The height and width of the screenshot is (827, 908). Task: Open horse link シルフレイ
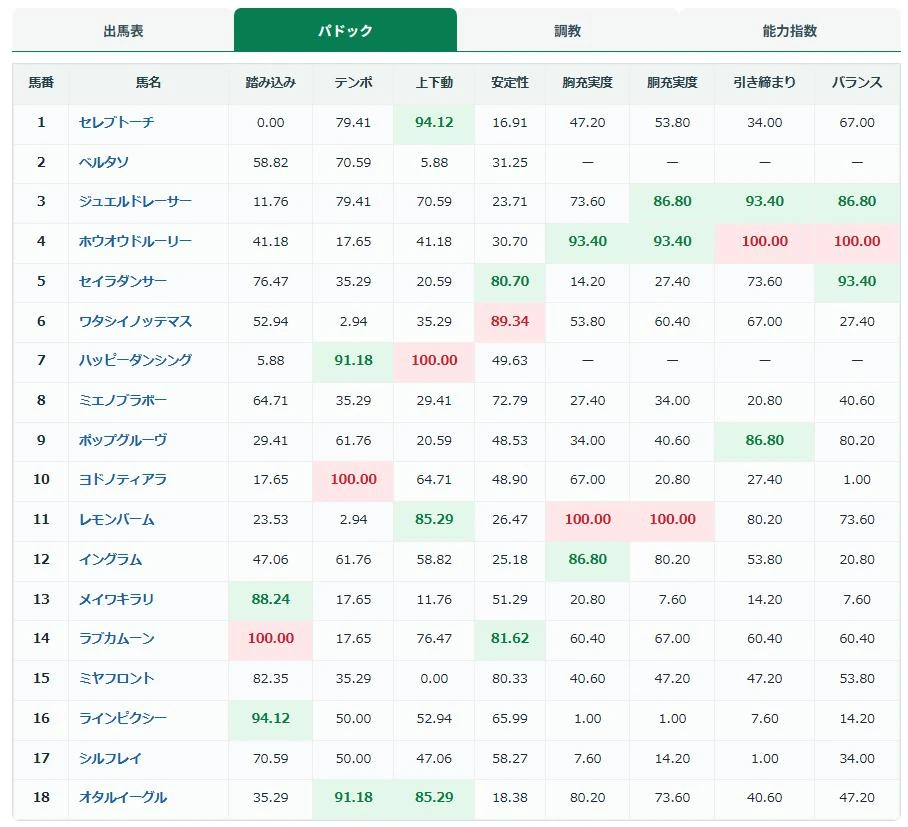110,758
